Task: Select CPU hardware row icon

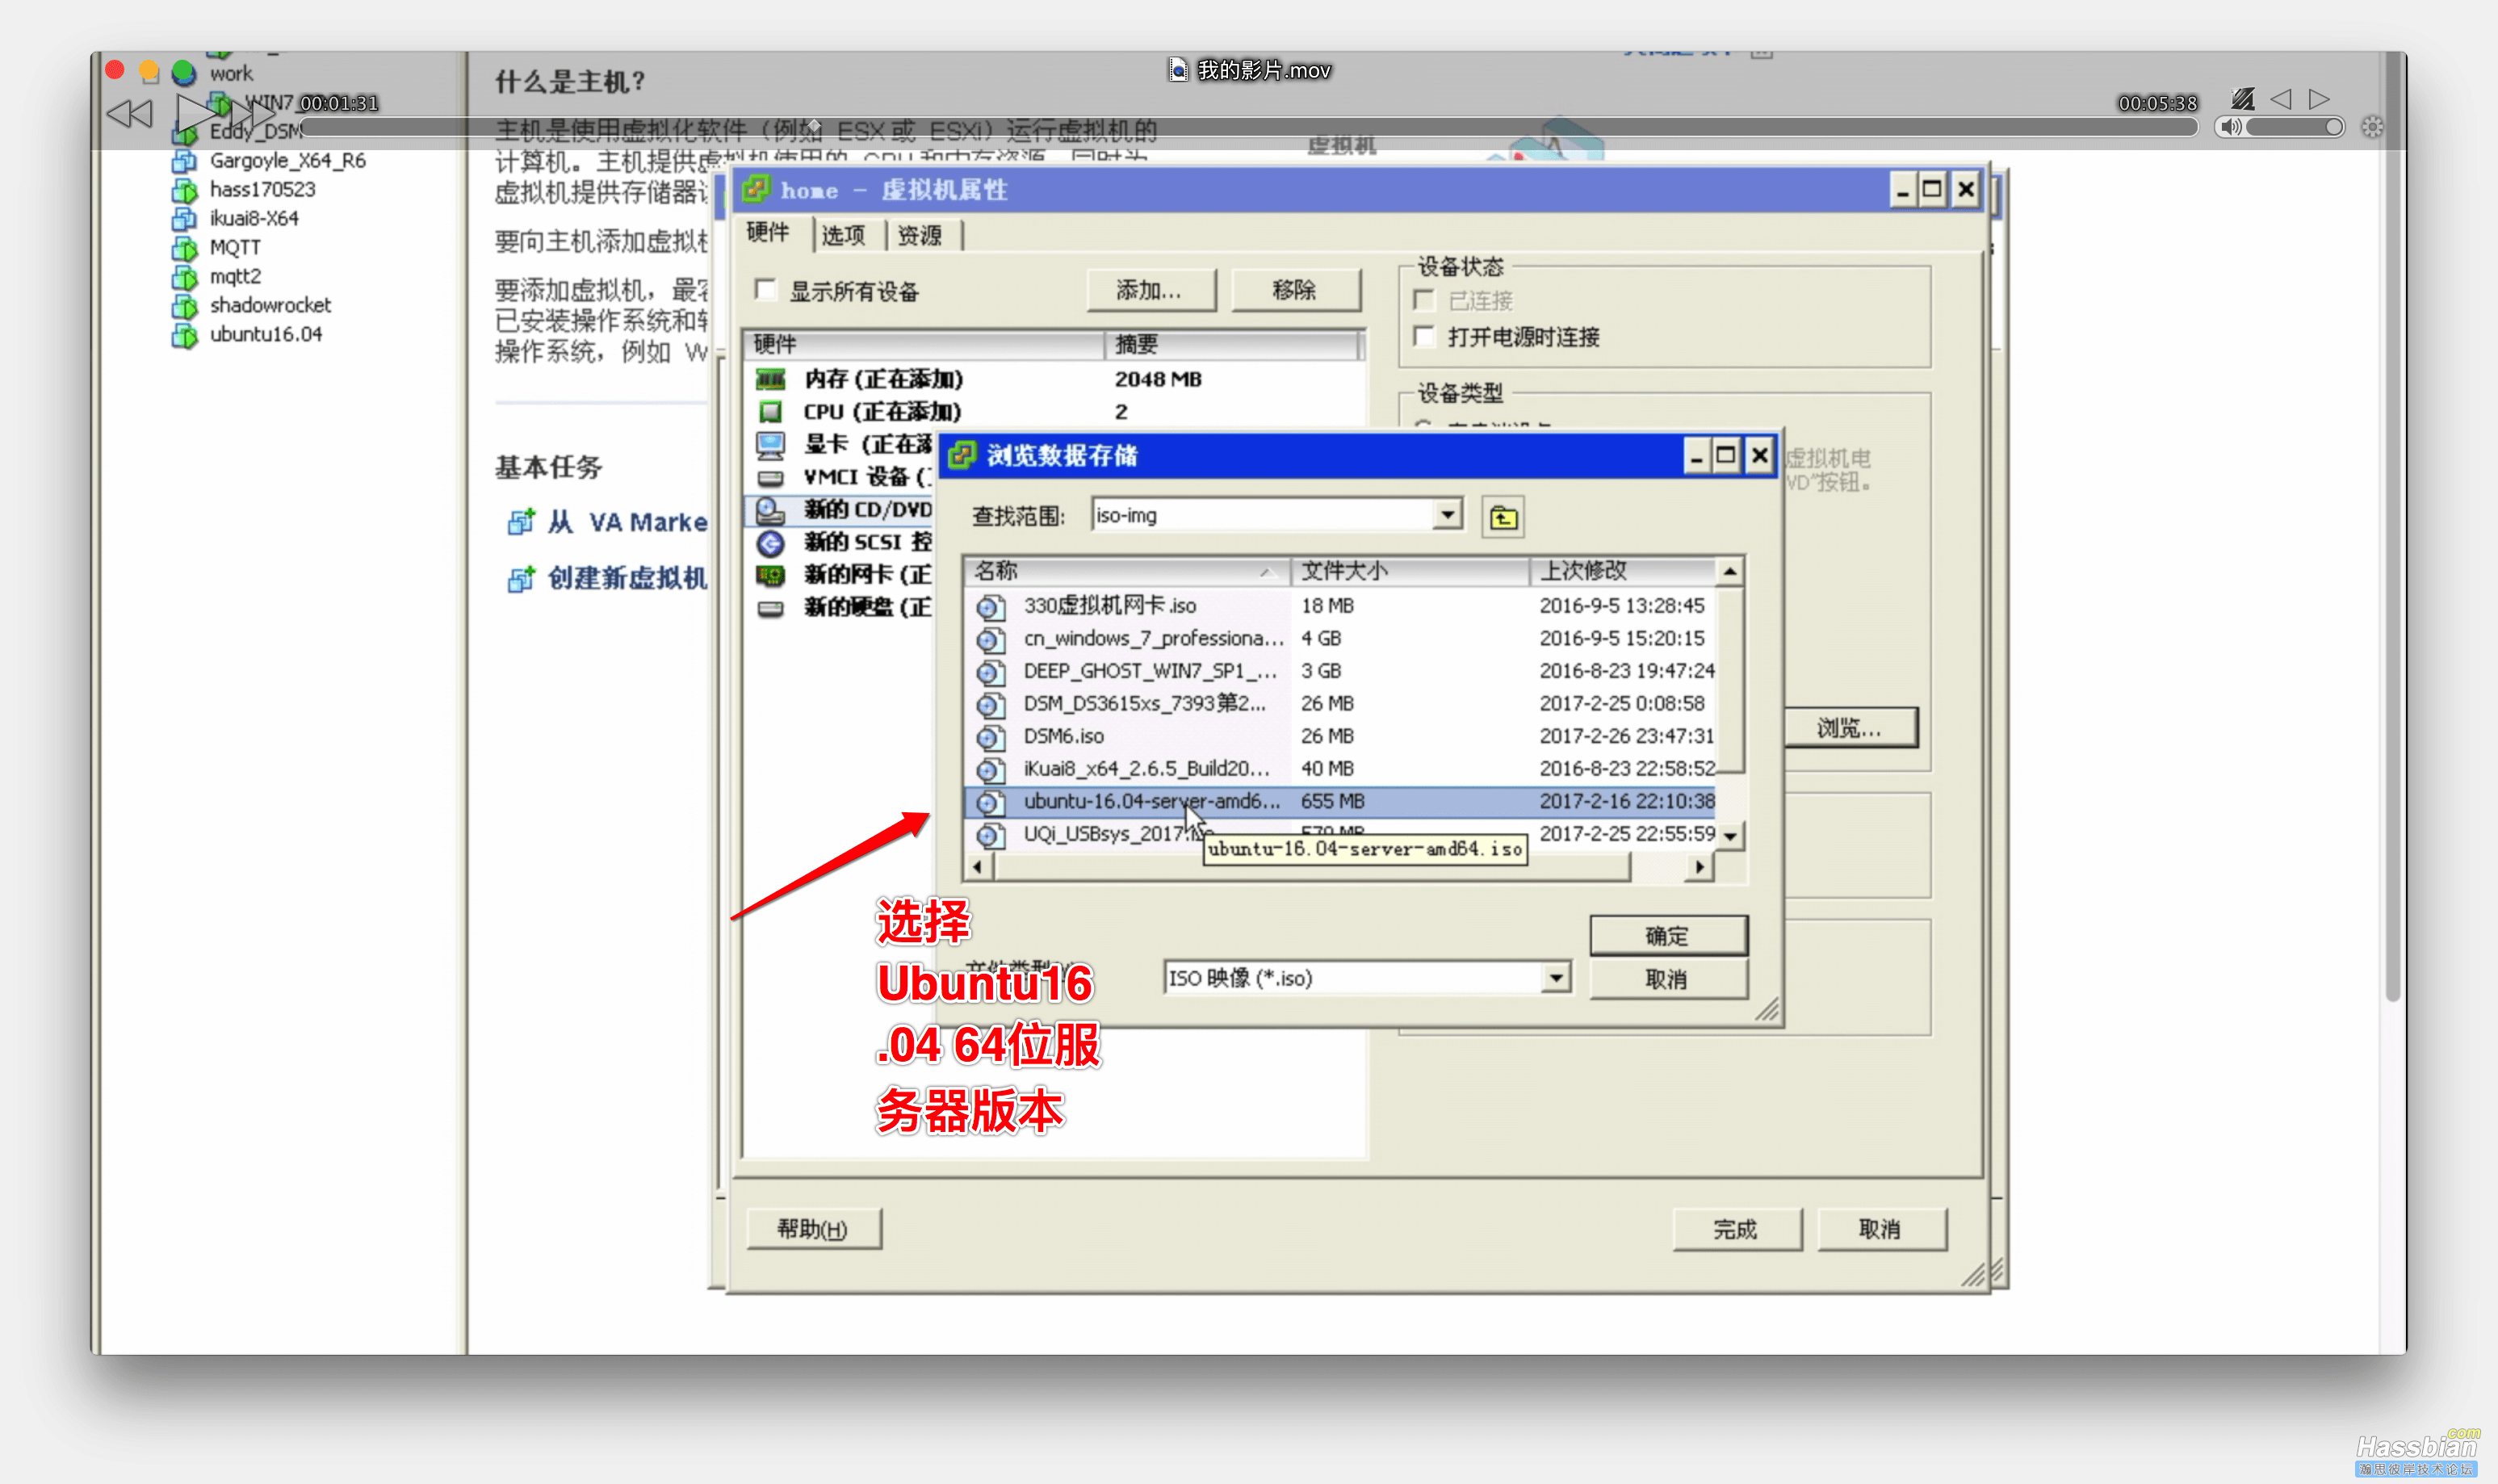Action: coord(770,411)
